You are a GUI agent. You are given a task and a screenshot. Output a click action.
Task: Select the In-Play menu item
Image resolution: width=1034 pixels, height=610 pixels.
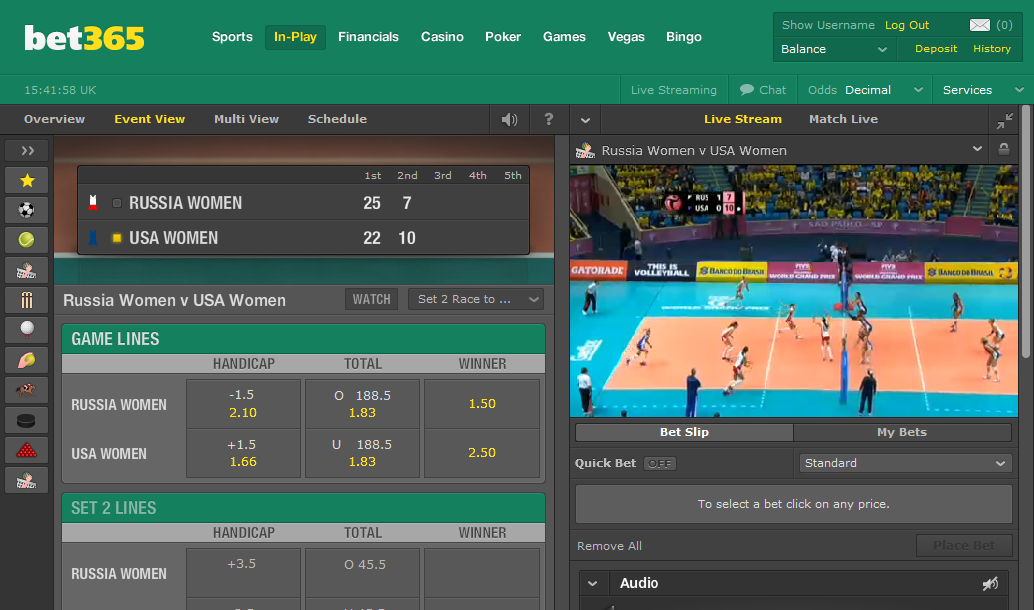click(x=295, y=37)
